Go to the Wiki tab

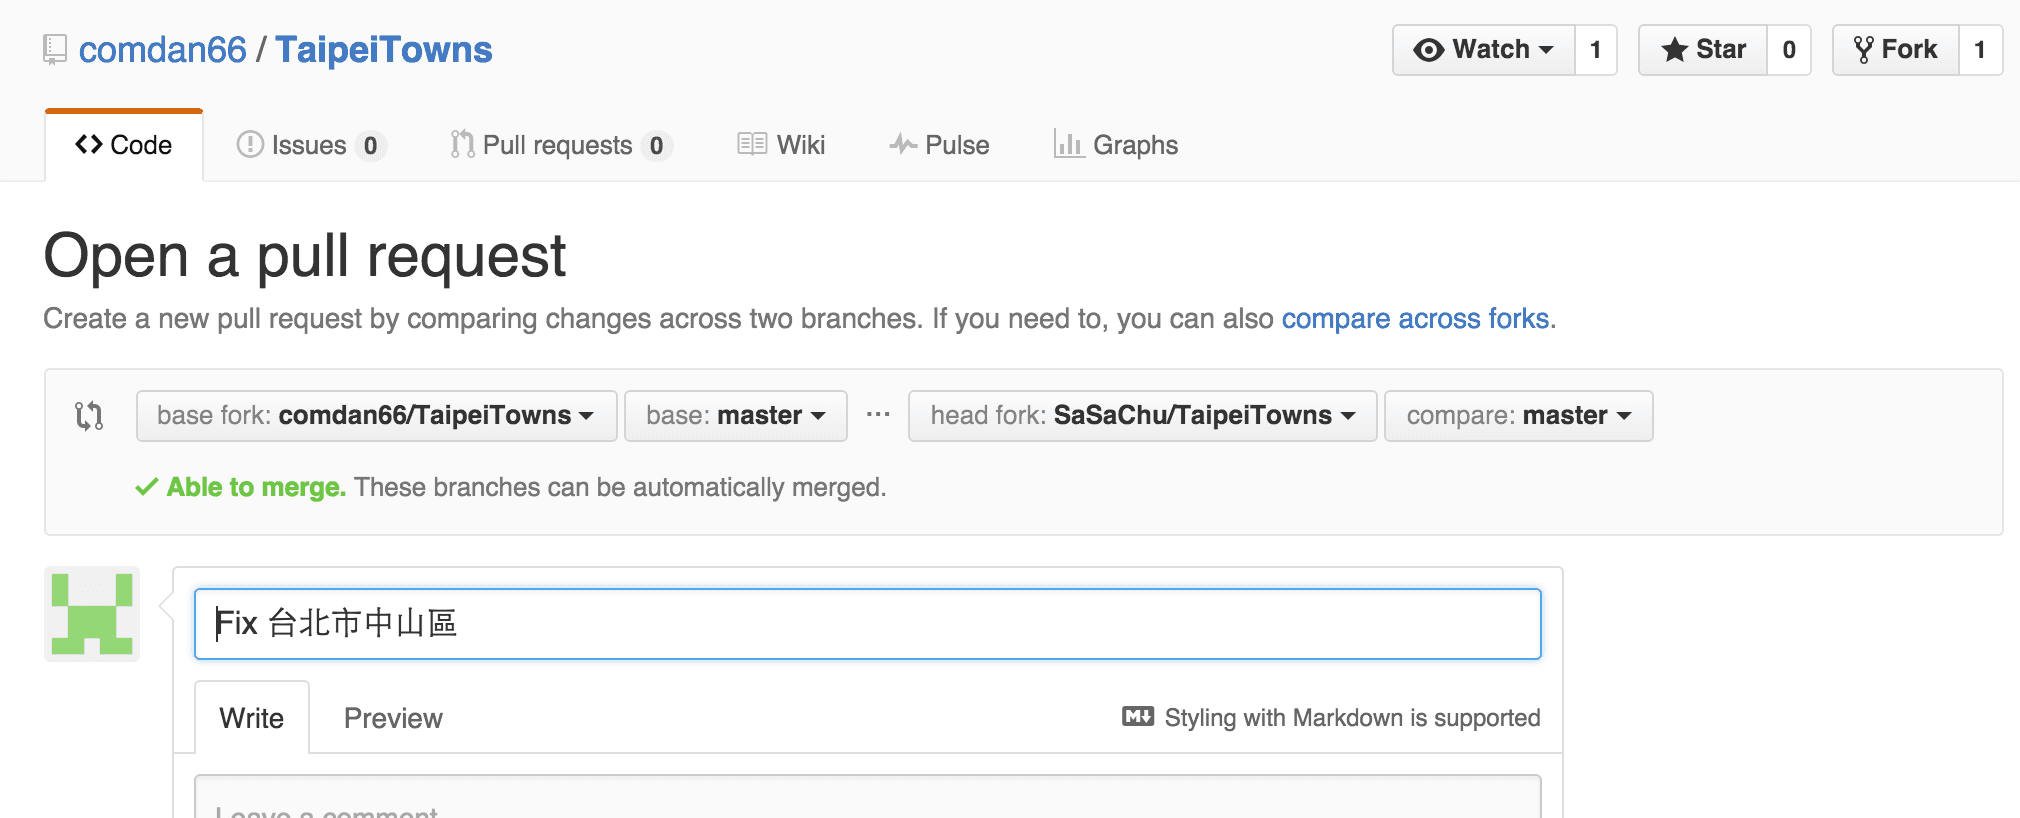tap(781, 146)
